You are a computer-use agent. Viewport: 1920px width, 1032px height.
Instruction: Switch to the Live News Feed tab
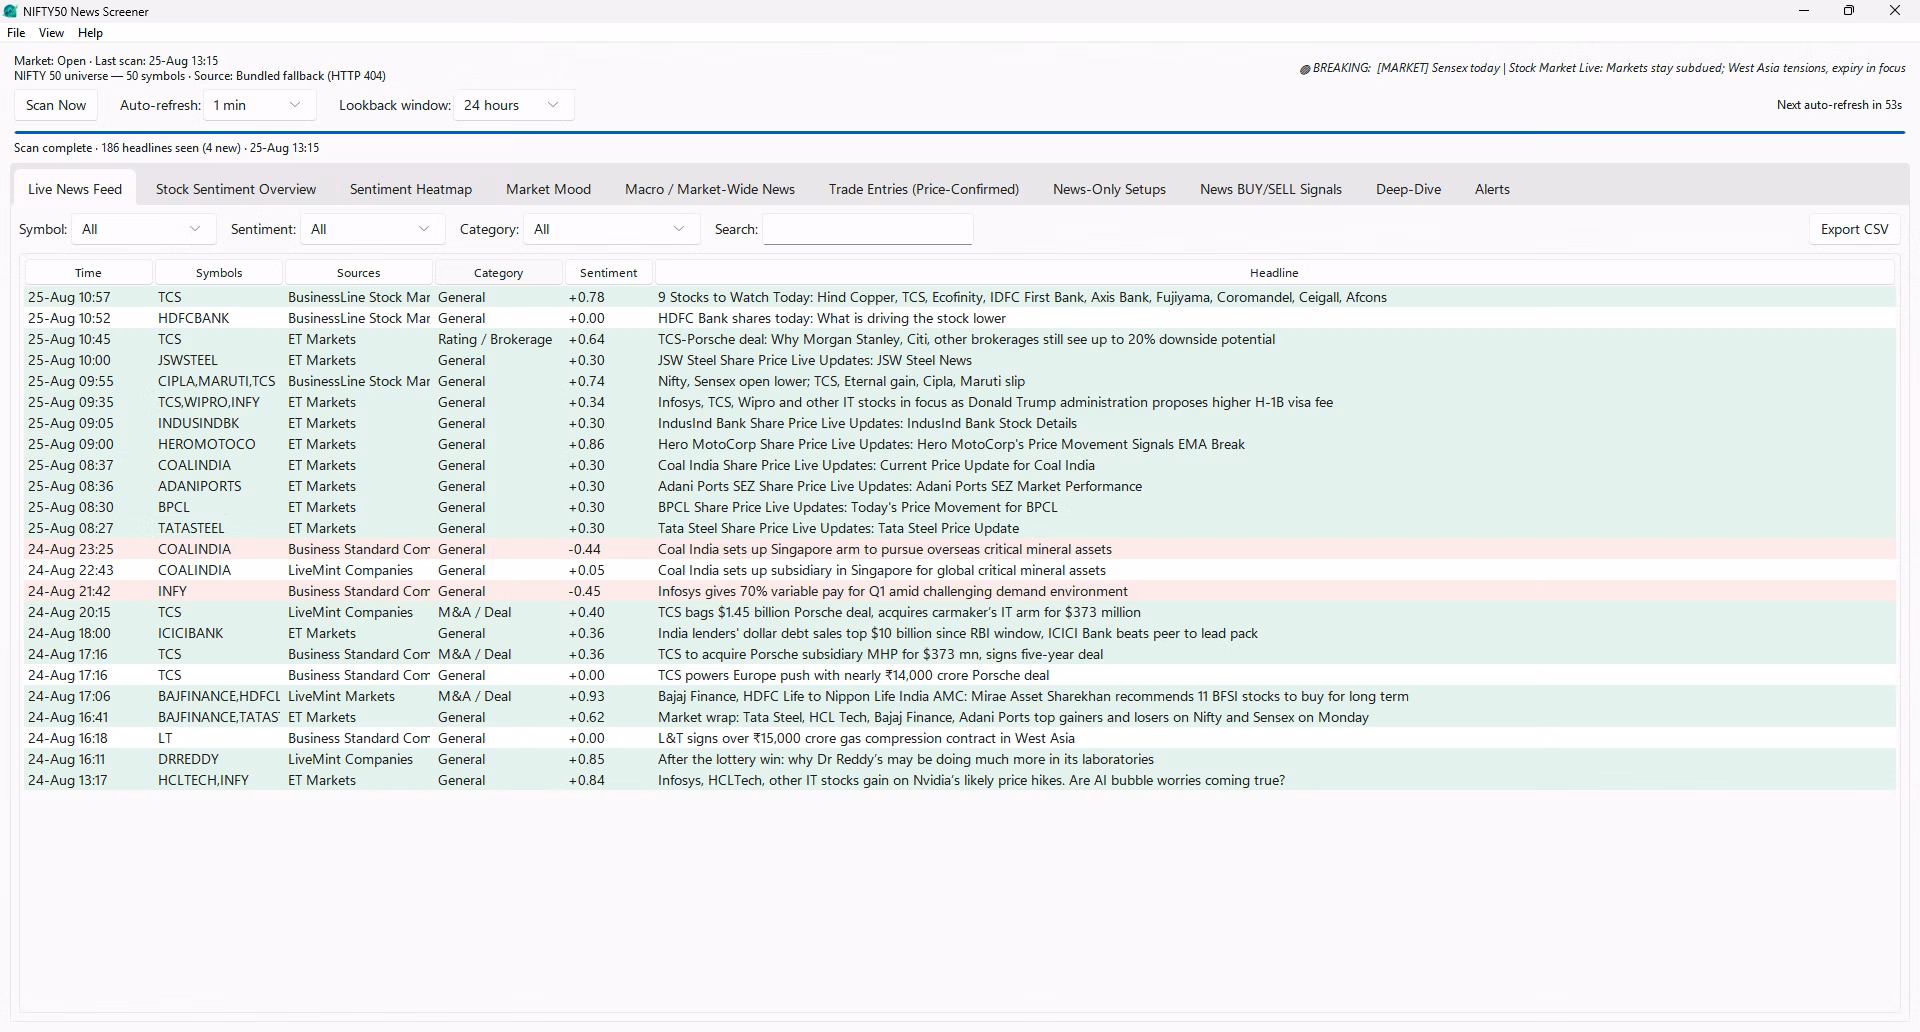point(75,189)
